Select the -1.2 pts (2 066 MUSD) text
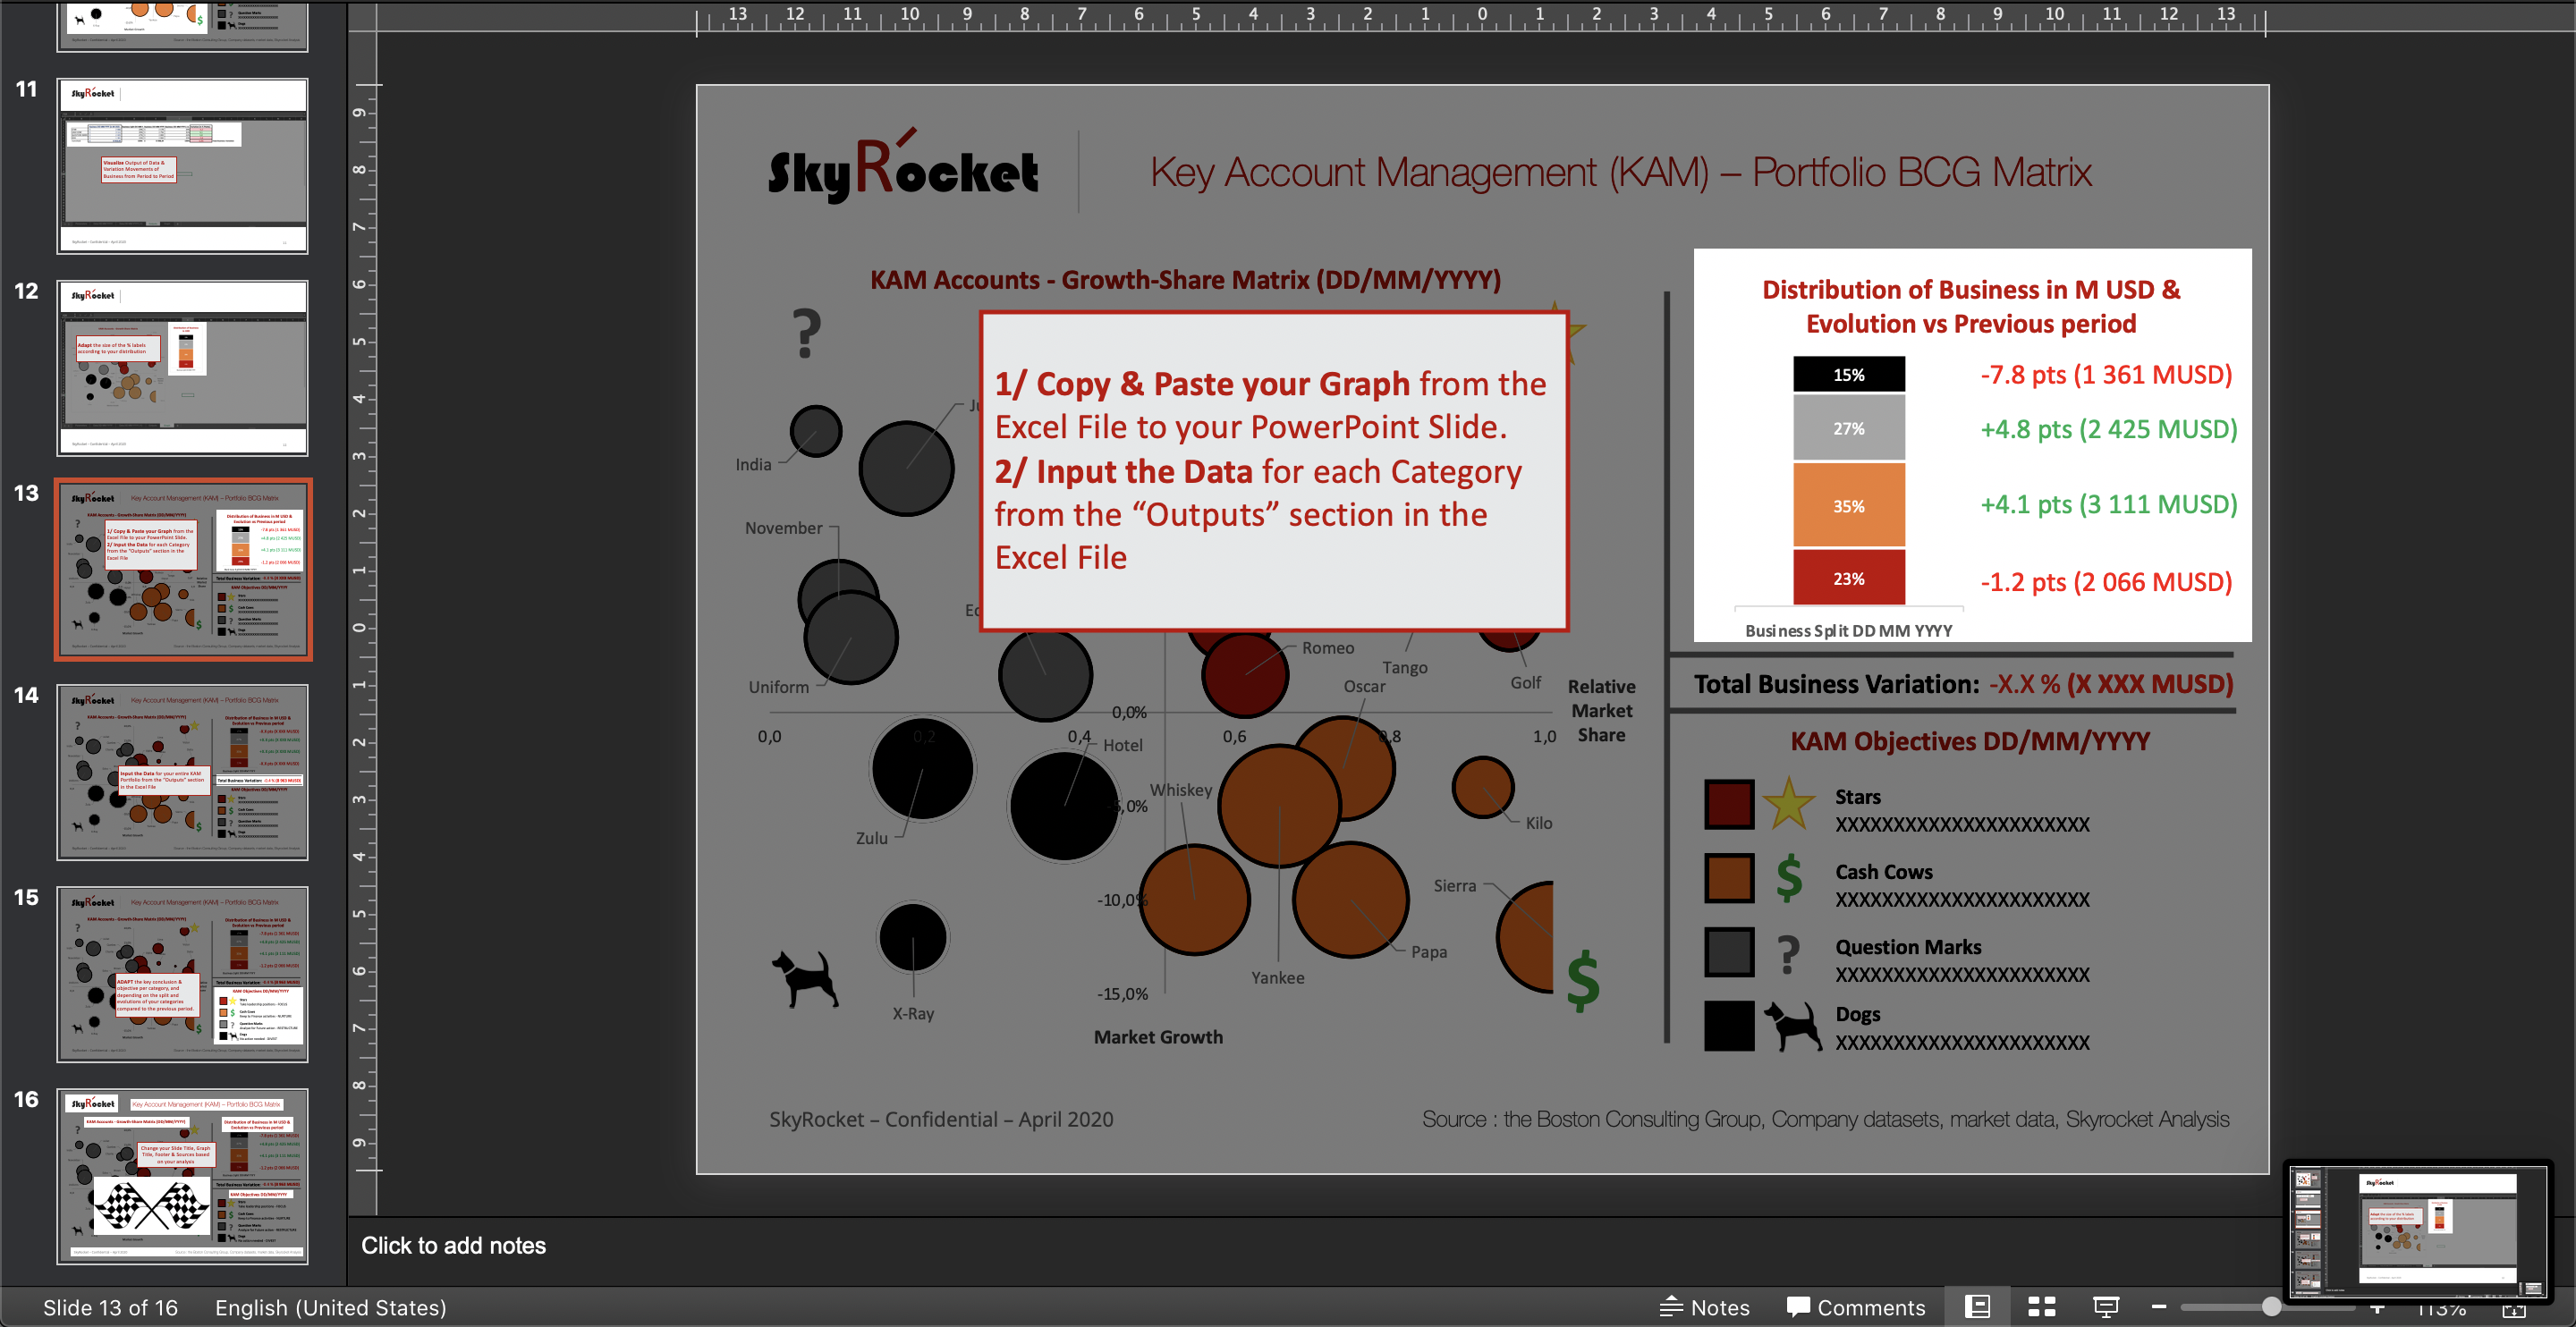This screenshot has width=2576, height=1327. [x=2106, y=581]
